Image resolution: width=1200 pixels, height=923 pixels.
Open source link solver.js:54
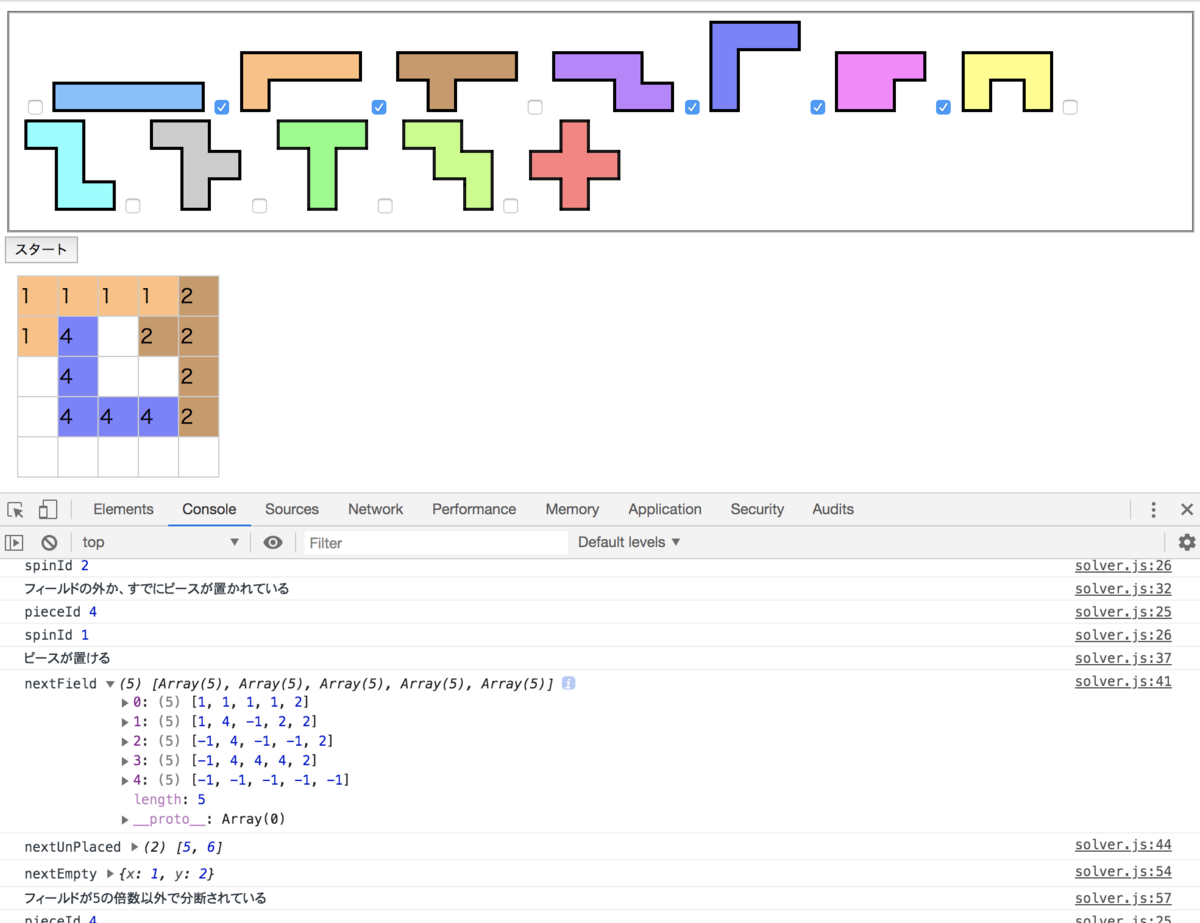click(1123, 872)
